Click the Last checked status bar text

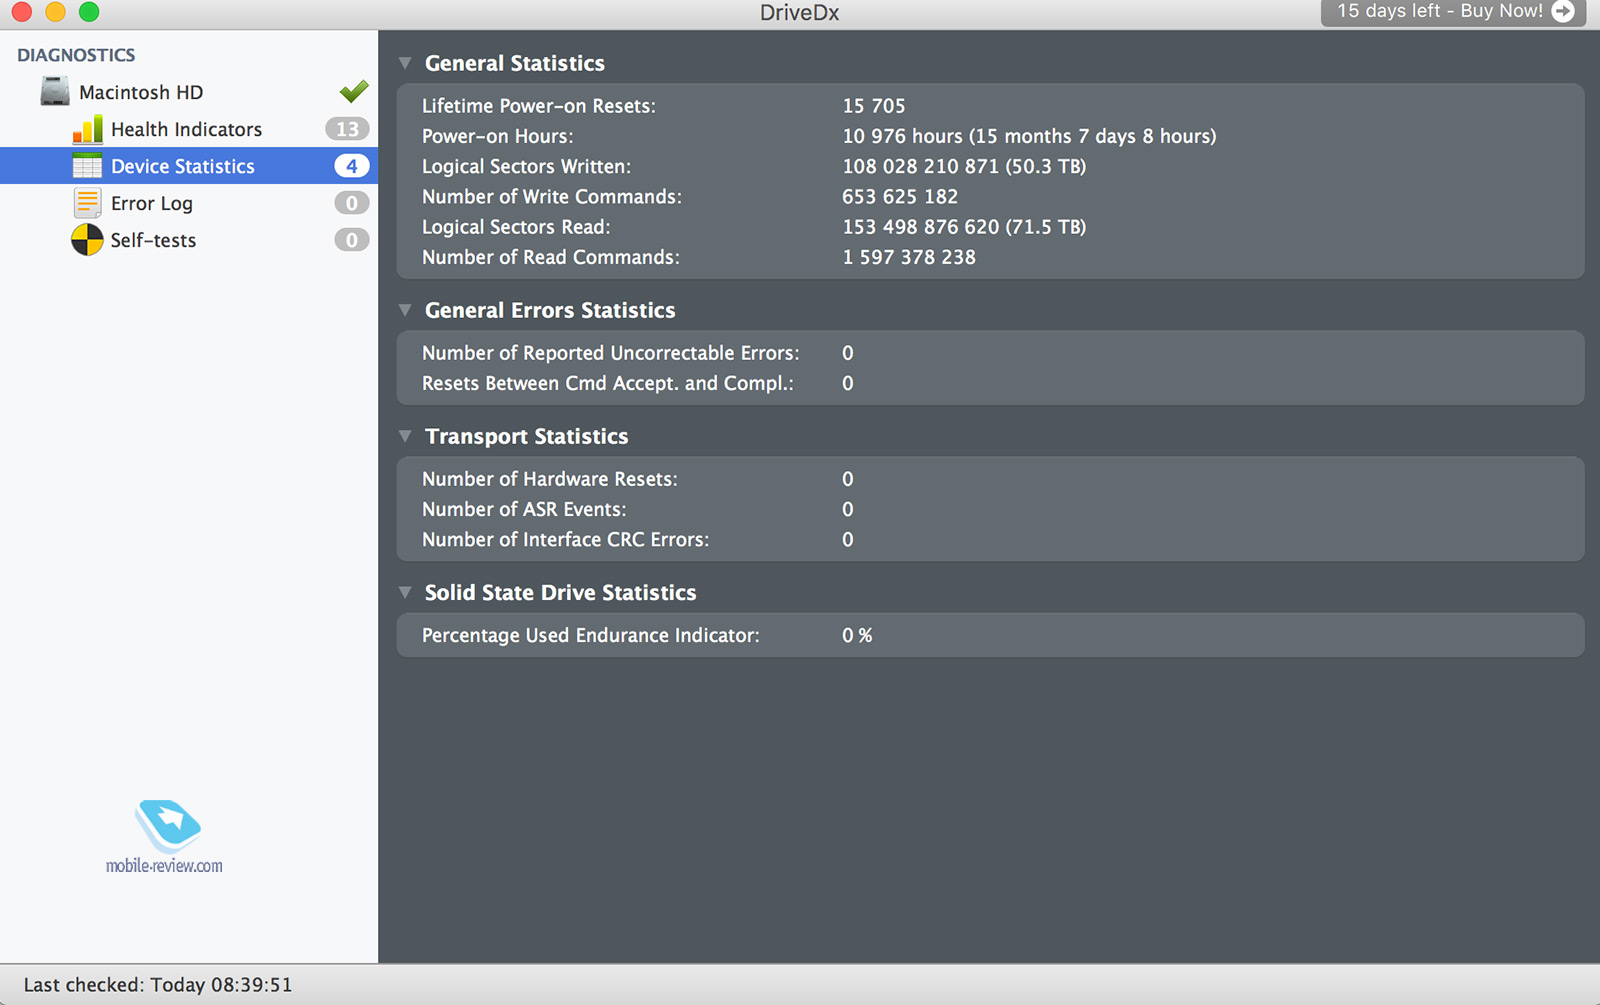(158, 985)
